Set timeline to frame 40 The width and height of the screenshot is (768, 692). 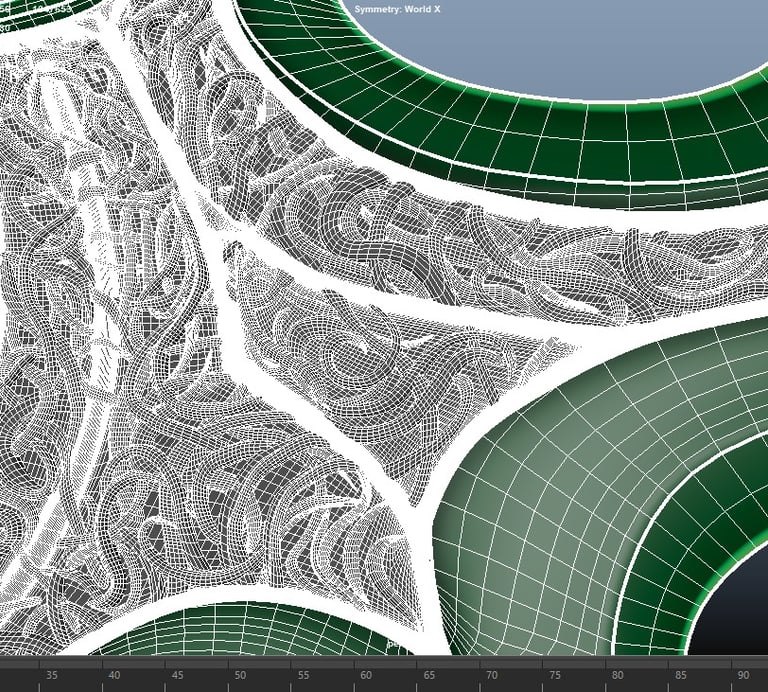pos(114,675)
